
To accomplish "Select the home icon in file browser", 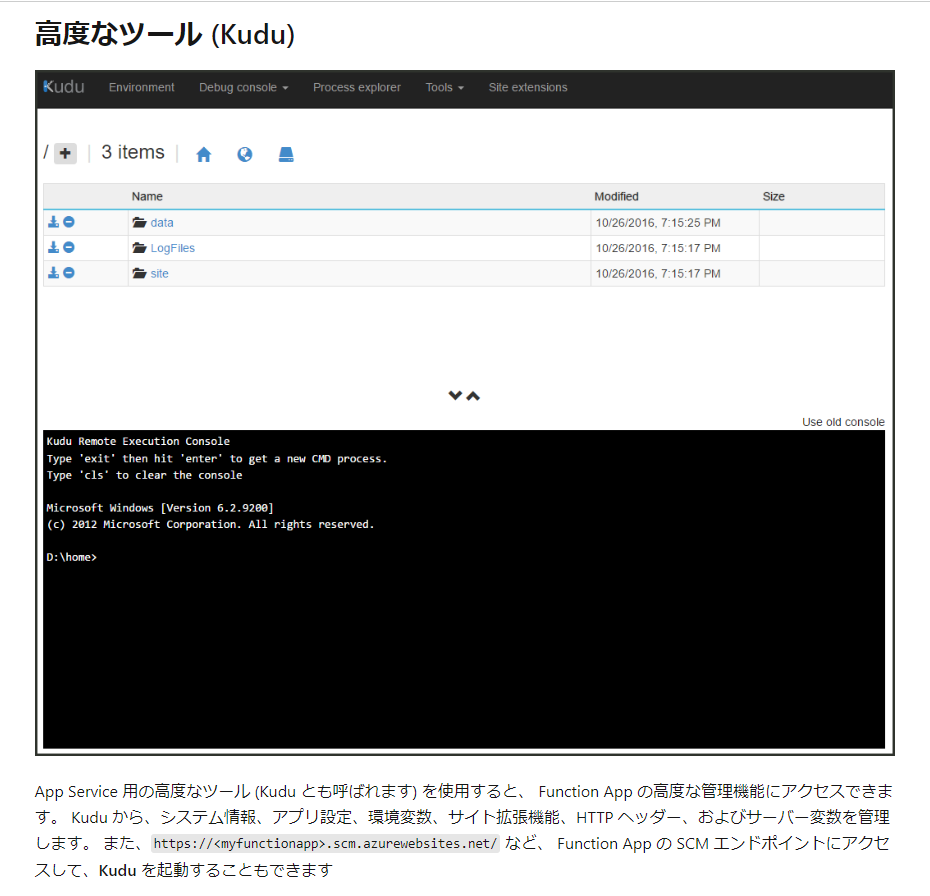I will (203, 153).
